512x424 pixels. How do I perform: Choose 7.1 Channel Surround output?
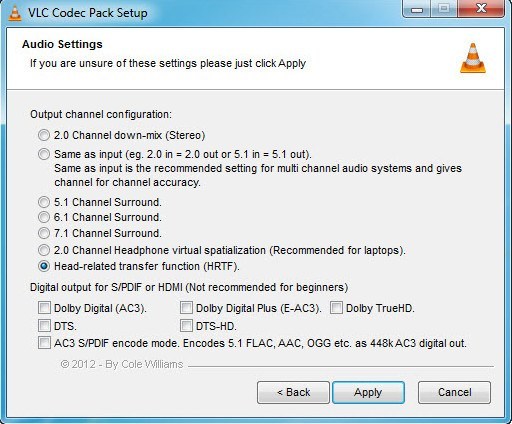(x=44, y=233)
